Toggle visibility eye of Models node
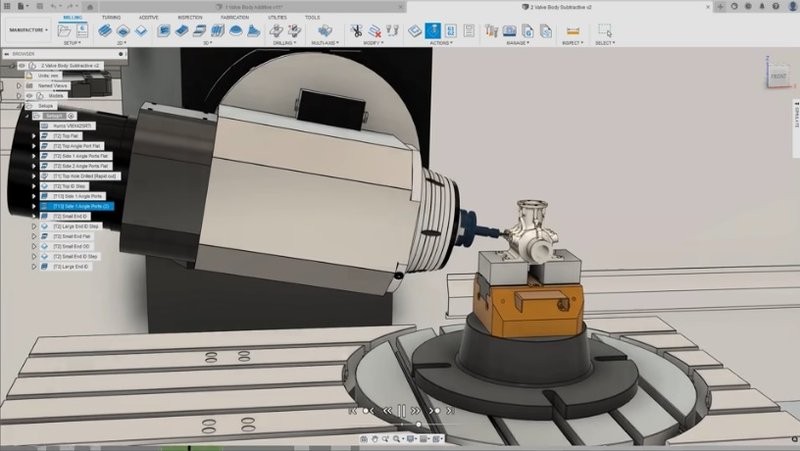Screen dimensions: 800x451 pyautogui.click(x=30, y=96)
